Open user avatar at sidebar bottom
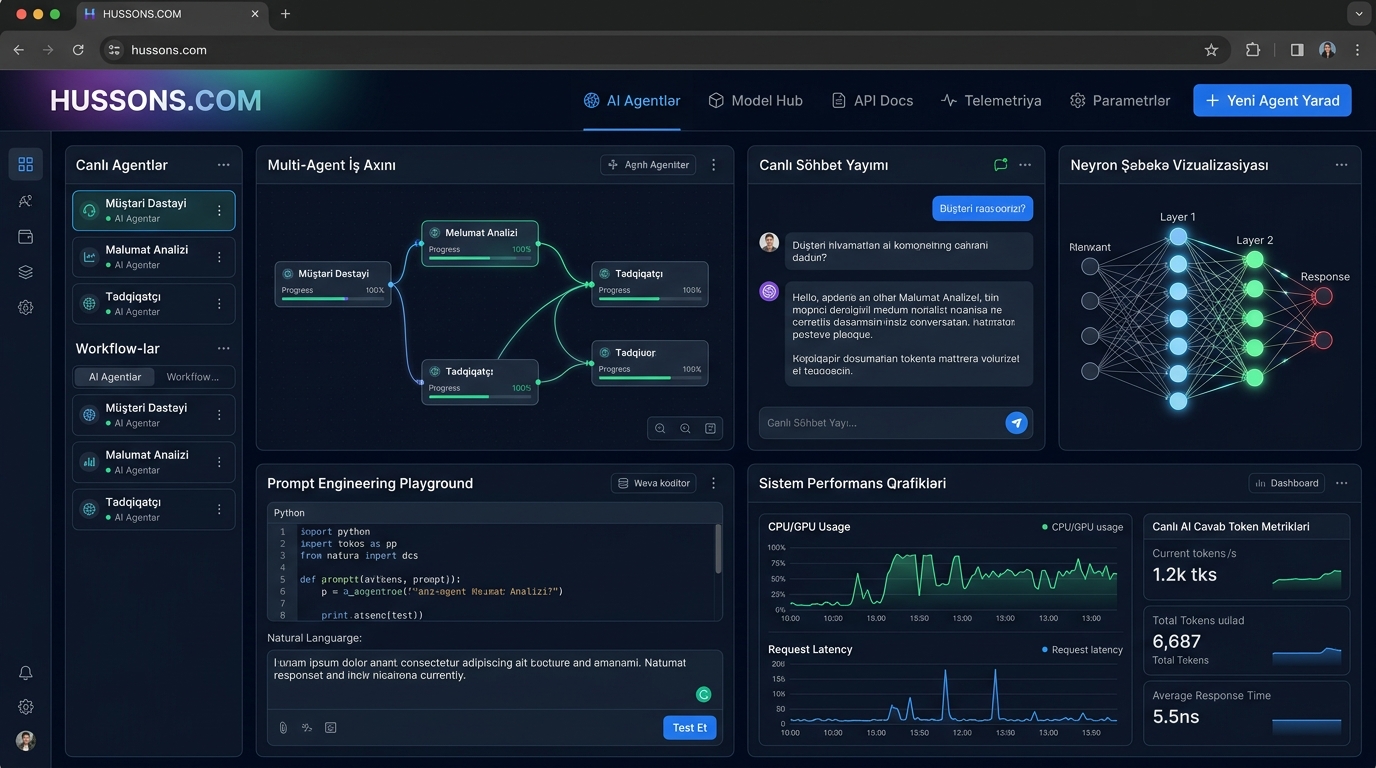The height and width of the screenshot is (768, 1376). pos(26,741)
